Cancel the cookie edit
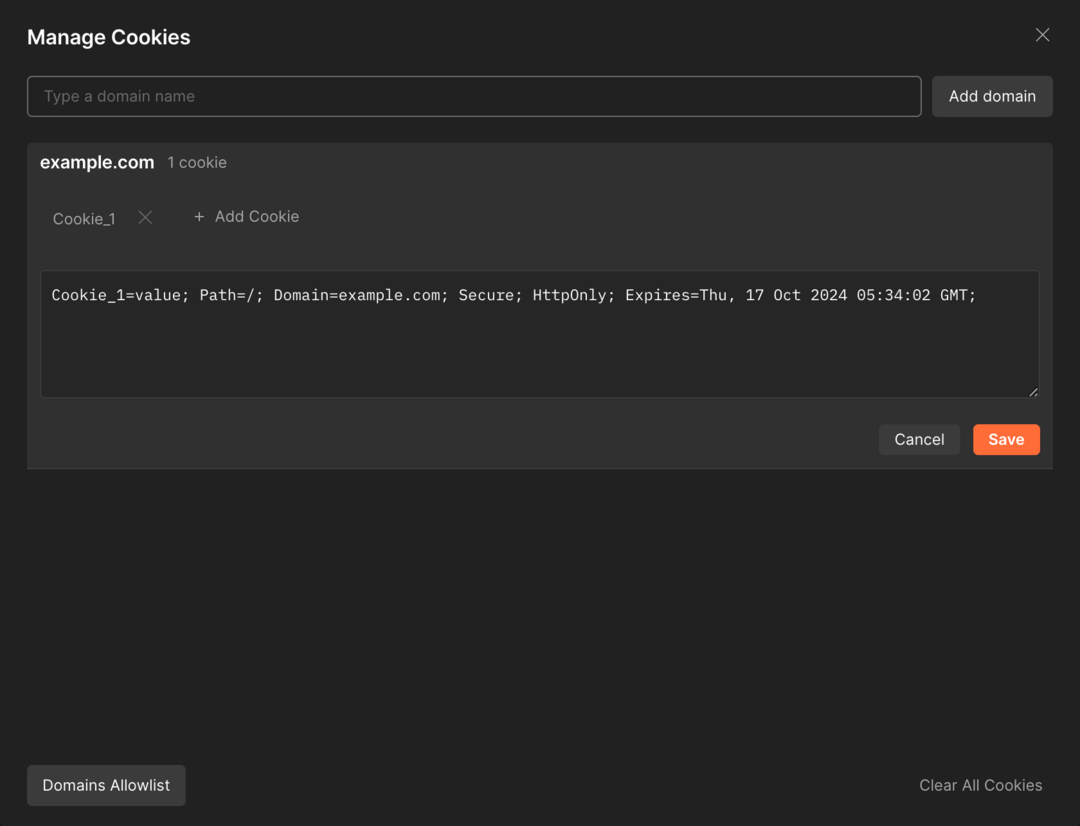Screen dimensions: 1080x826 coord(919,440)
